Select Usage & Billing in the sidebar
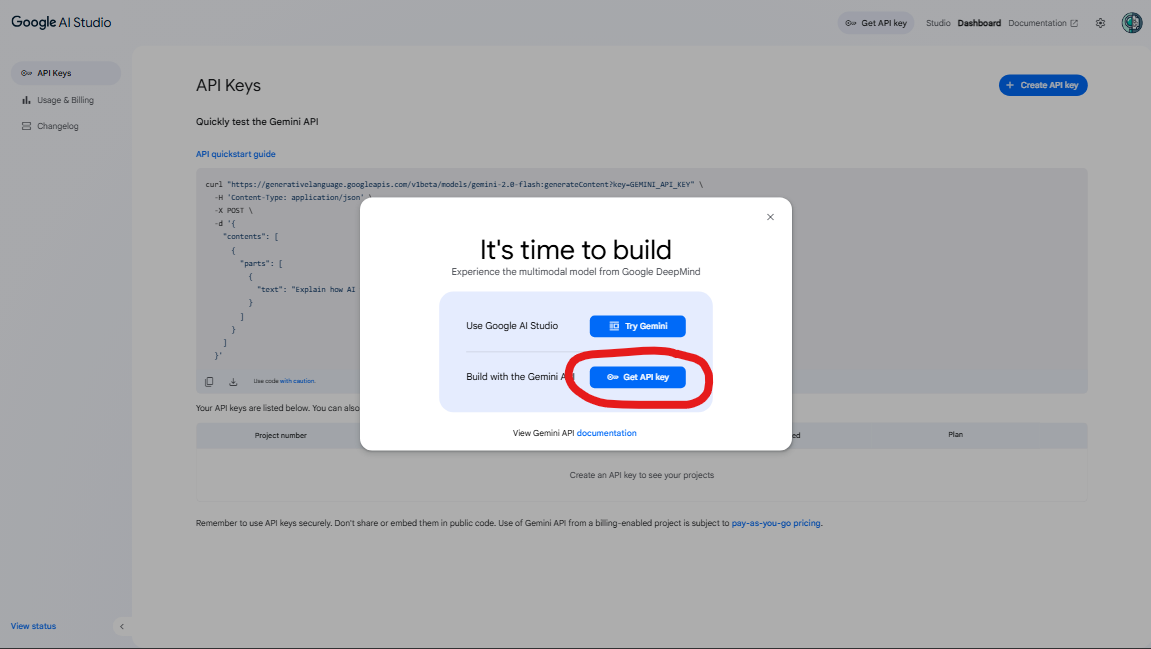Image resolution: width=1151 pixels, height=649 pixels. pos(65,100)
